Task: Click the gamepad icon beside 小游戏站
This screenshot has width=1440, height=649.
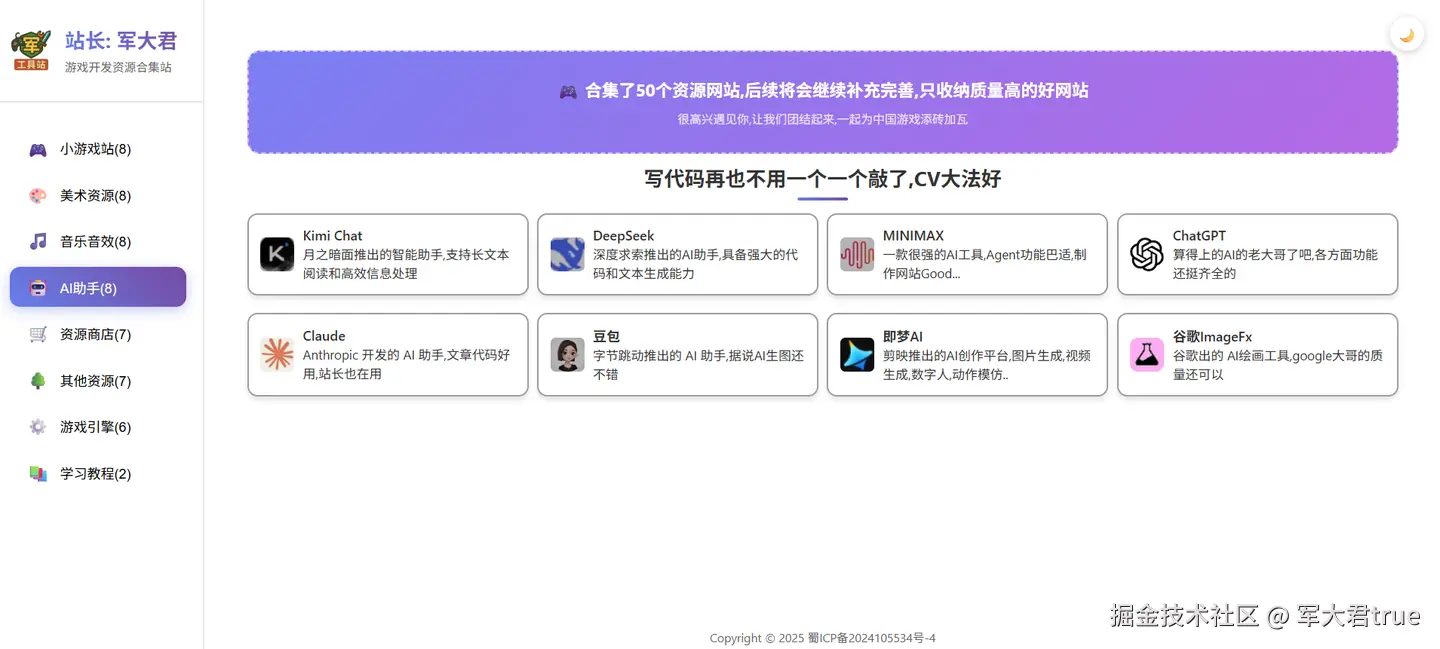Action: tap(38, 150)
